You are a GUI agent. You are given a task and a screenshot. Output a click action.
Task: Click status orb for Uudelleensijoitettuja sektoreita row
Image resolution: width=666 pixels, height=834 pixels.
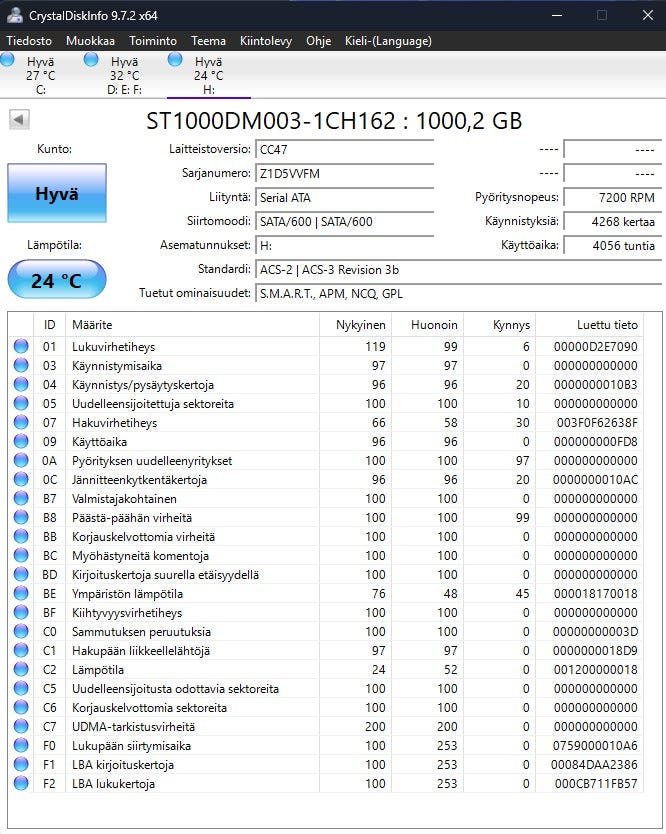21,403
